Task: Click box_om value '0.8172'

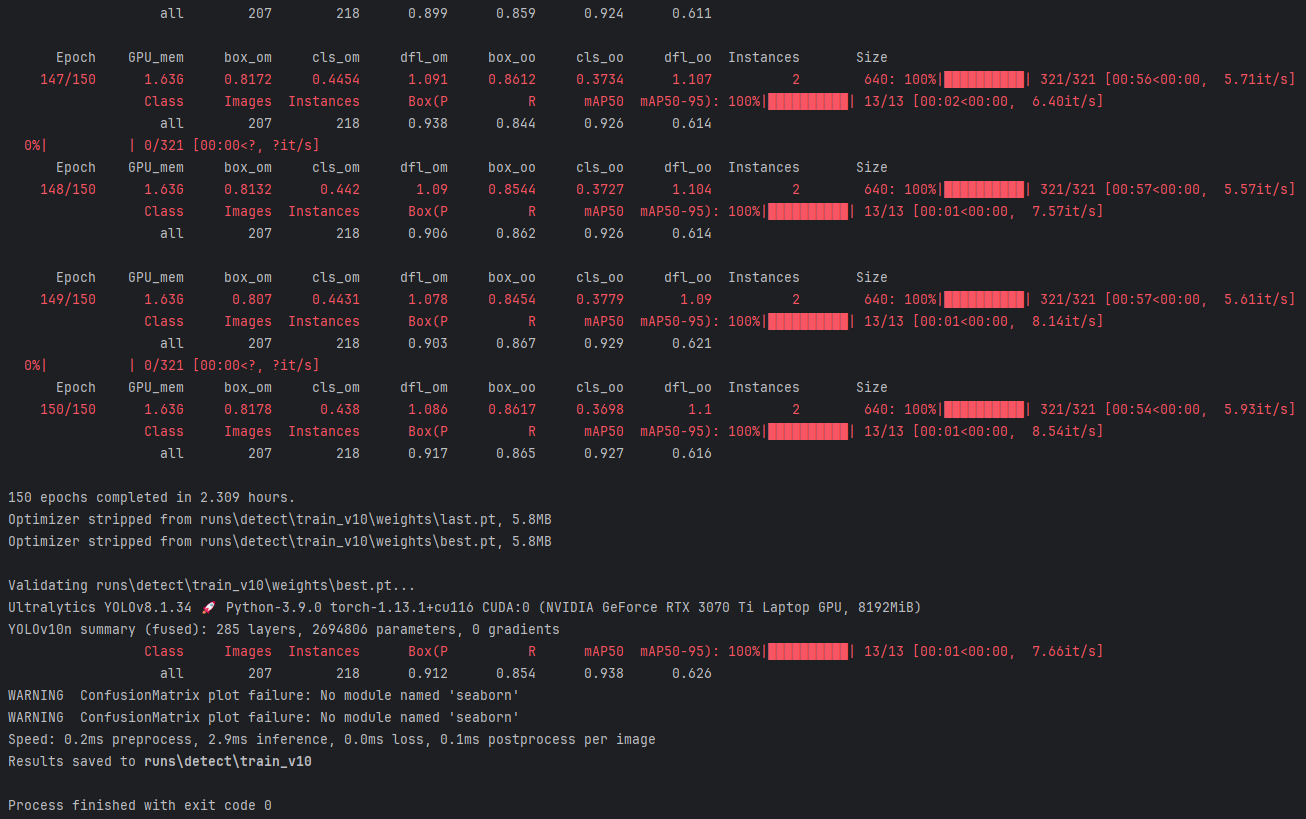Action: point(248,79)
